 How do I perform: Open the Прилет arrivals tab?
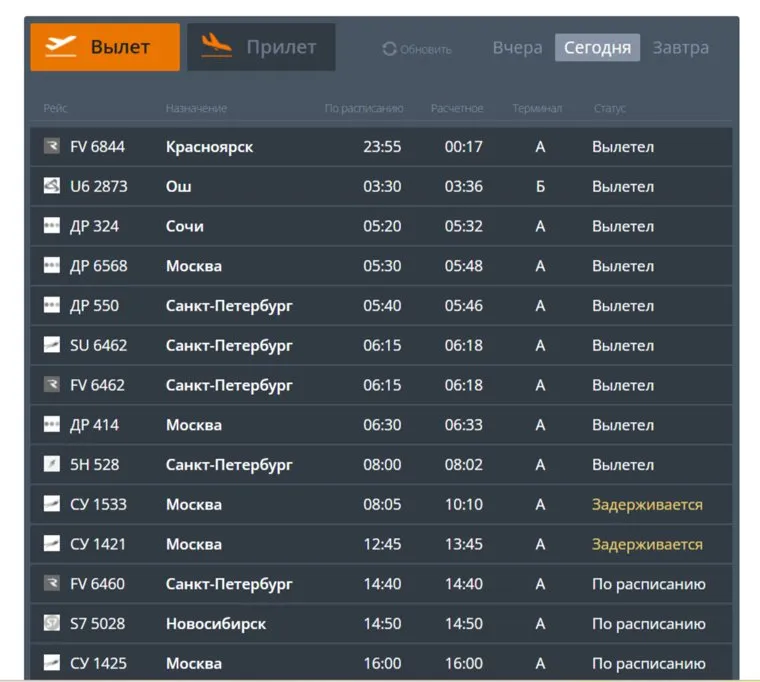coord(261,47)
